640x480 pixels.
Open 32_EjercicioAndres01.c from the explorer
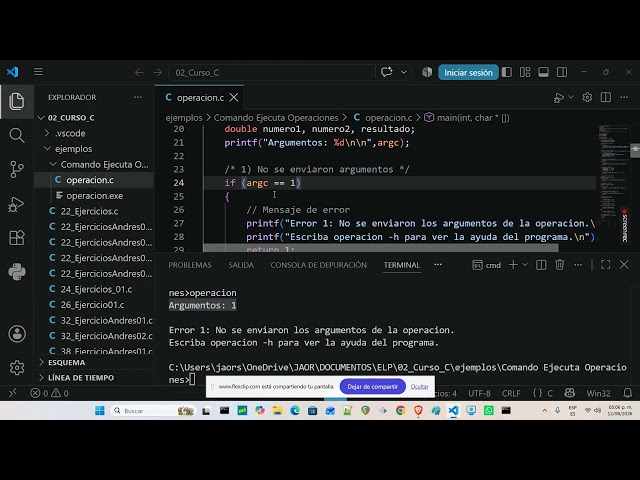(95, 321)
